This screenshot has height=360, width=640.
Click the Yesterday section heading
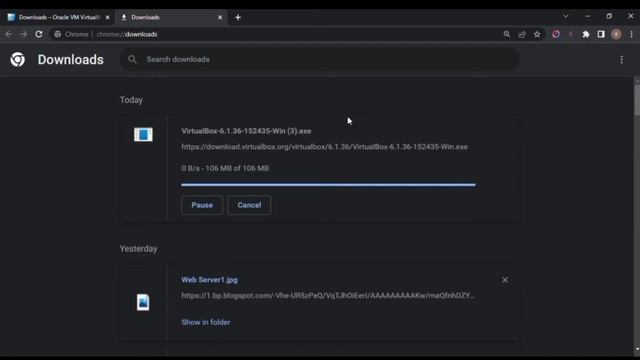click(x=138, y=249)
